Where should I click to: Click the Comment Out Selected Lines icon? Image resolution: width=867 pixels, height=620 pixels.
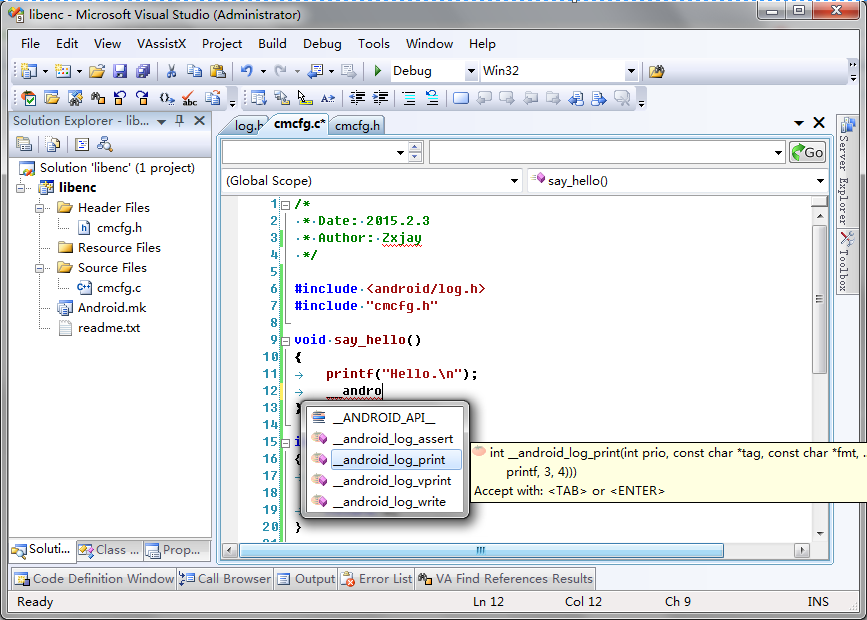click(x=409, y=98)
